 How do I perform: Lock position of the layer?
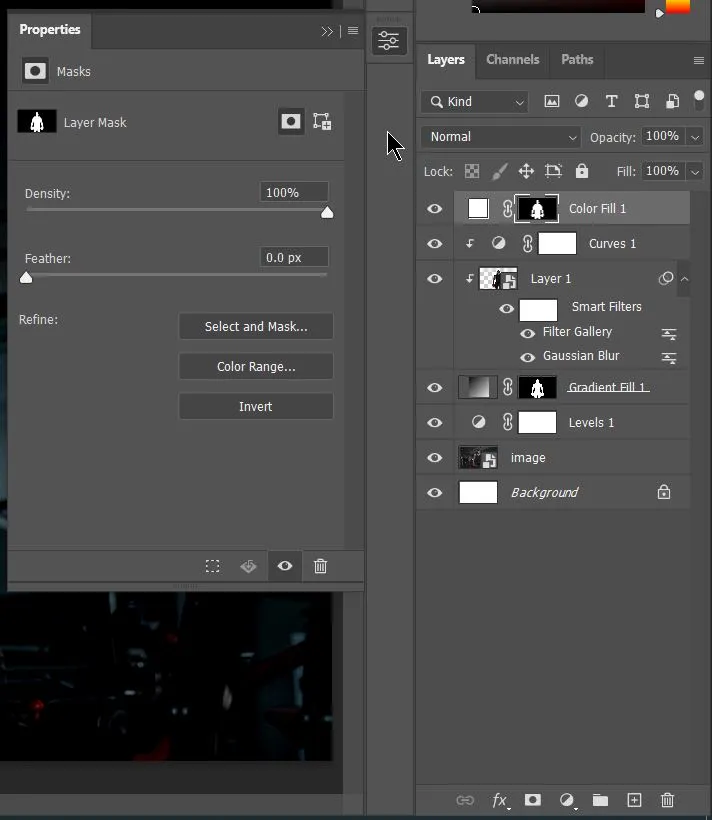(526, 171)
